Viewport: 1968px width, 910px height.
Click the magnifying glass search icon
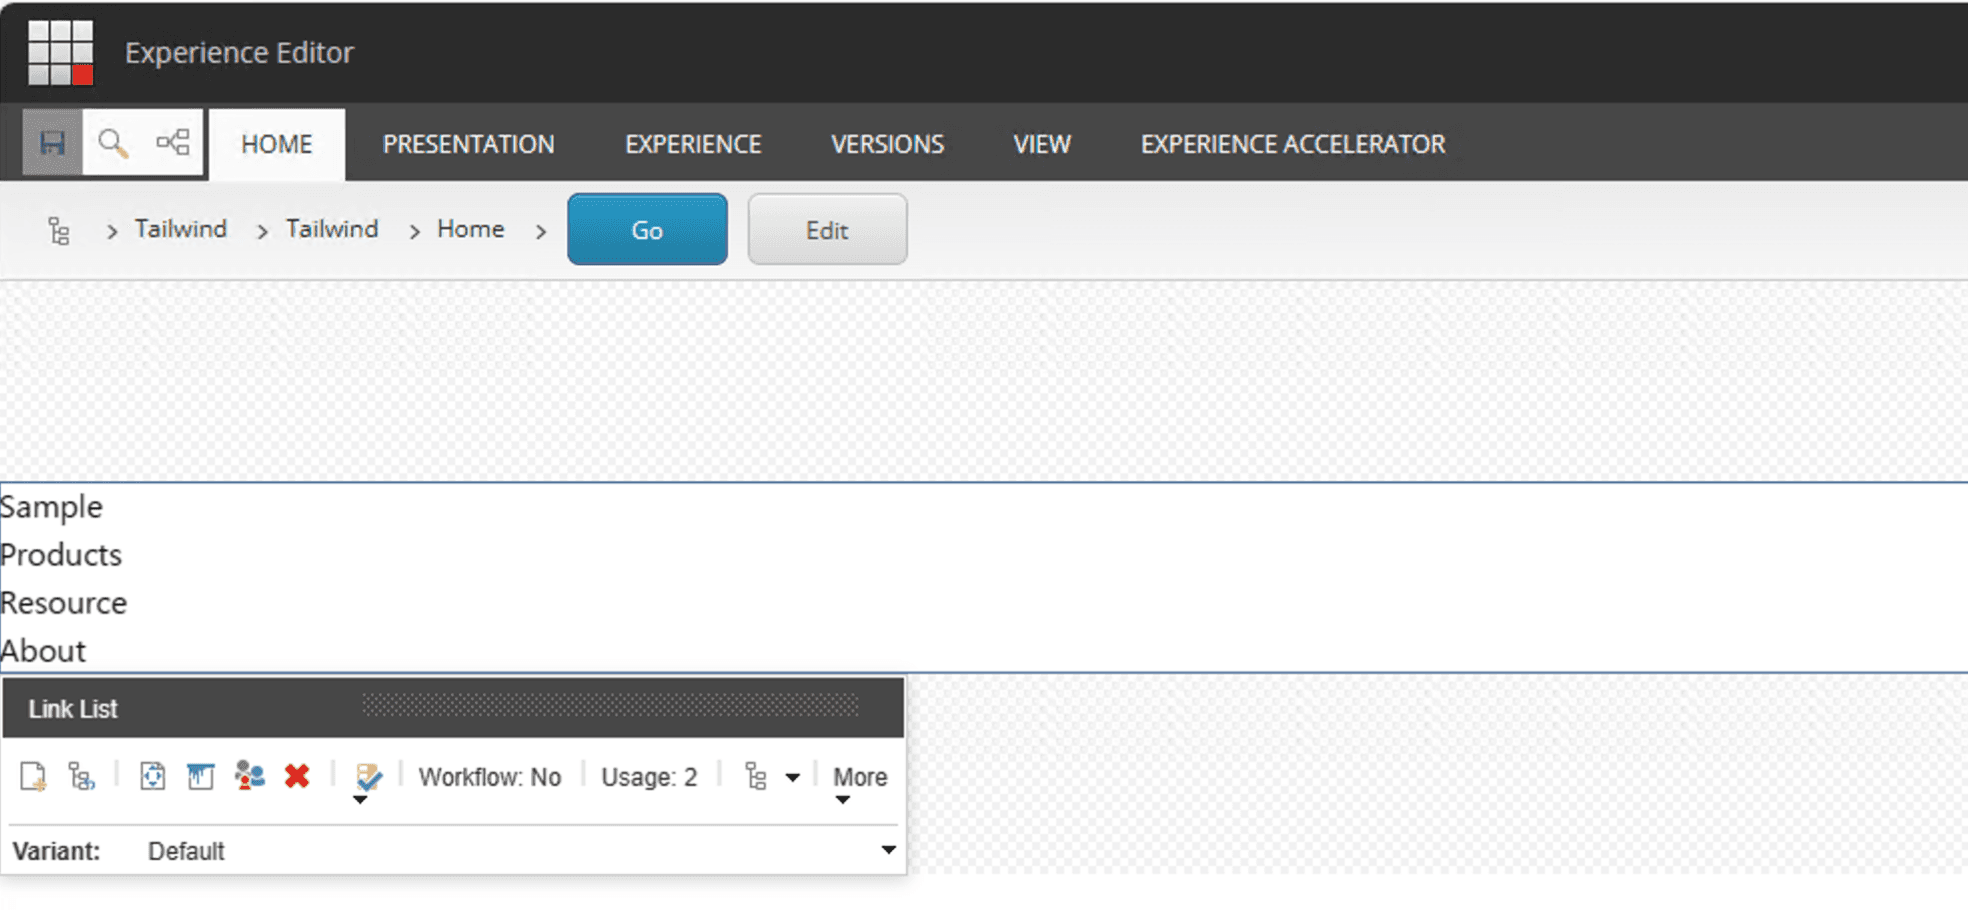click(113, 143)
